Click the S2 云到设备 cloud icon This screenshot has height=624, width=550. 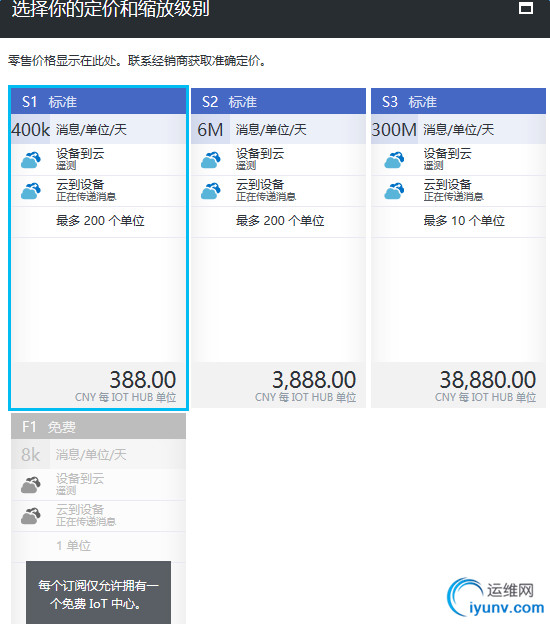(211, 191)
